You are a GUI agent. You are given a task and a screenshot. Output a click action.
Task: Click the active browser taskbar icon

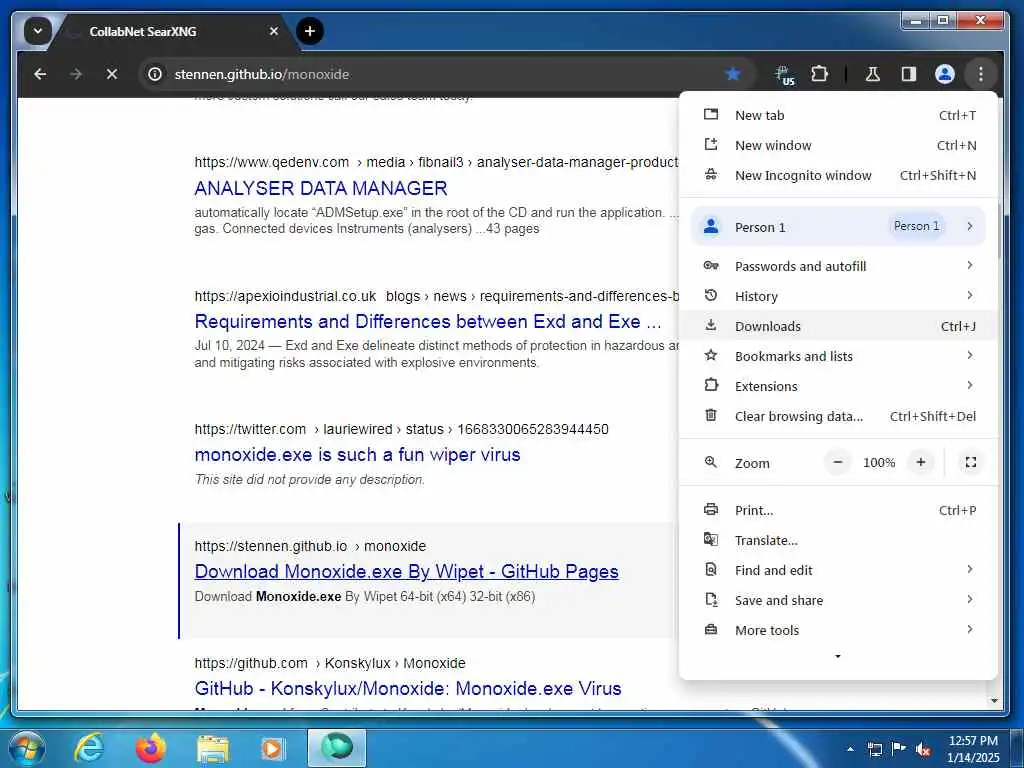[x=337, y=748]
